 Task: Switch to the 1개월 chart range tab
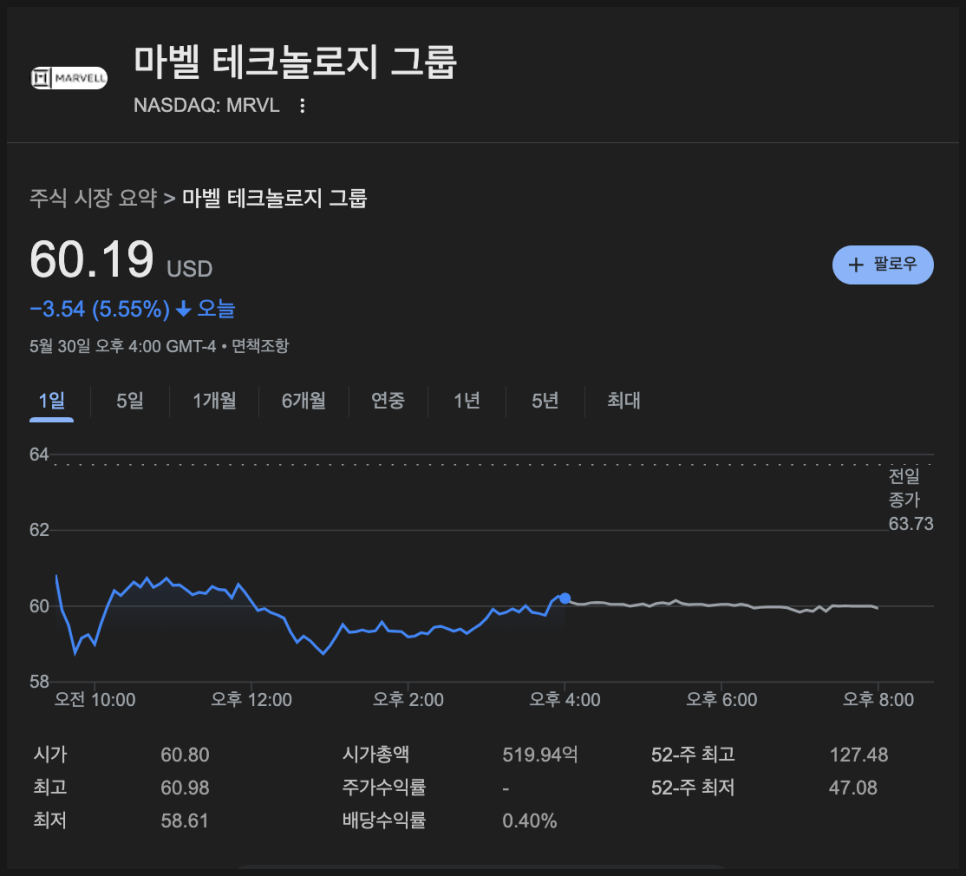click(x=214, y=401)
